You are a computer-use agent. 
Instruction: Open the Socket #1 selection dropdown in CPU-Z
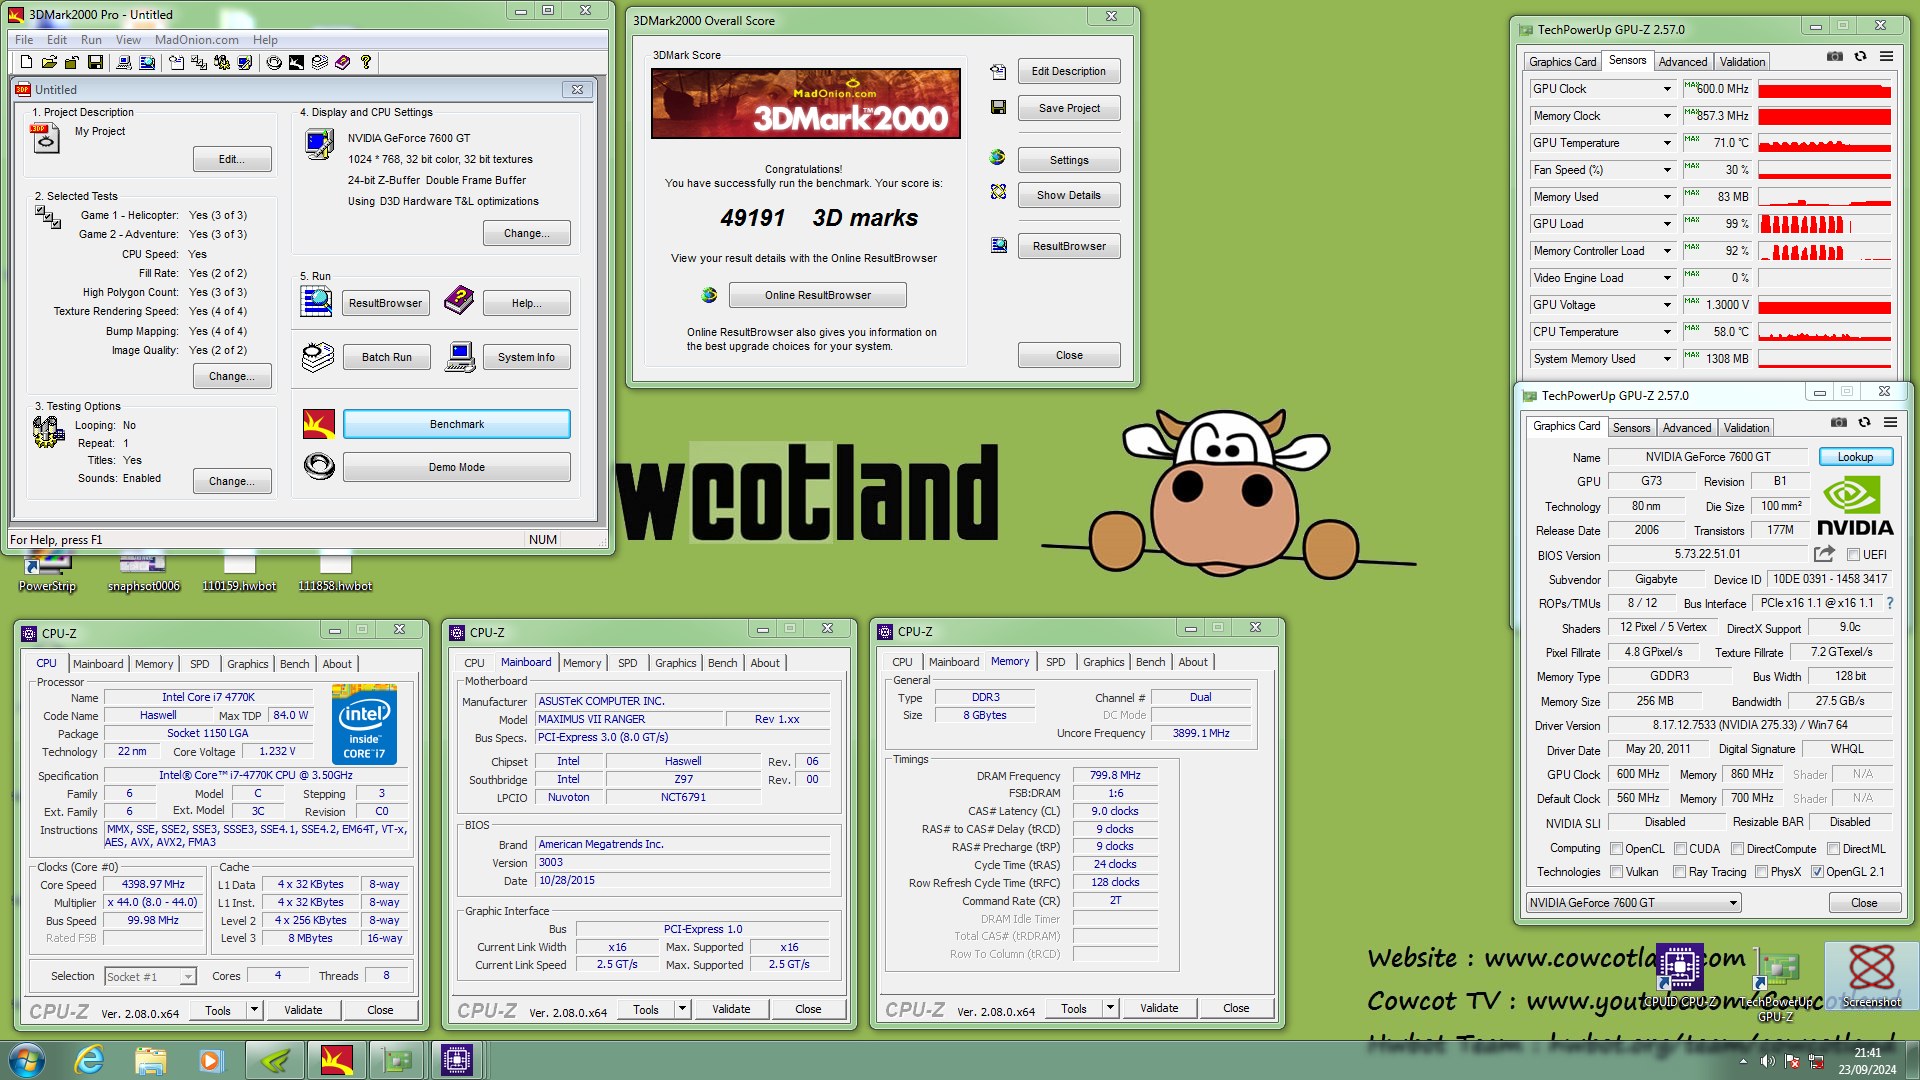(150, 976)
